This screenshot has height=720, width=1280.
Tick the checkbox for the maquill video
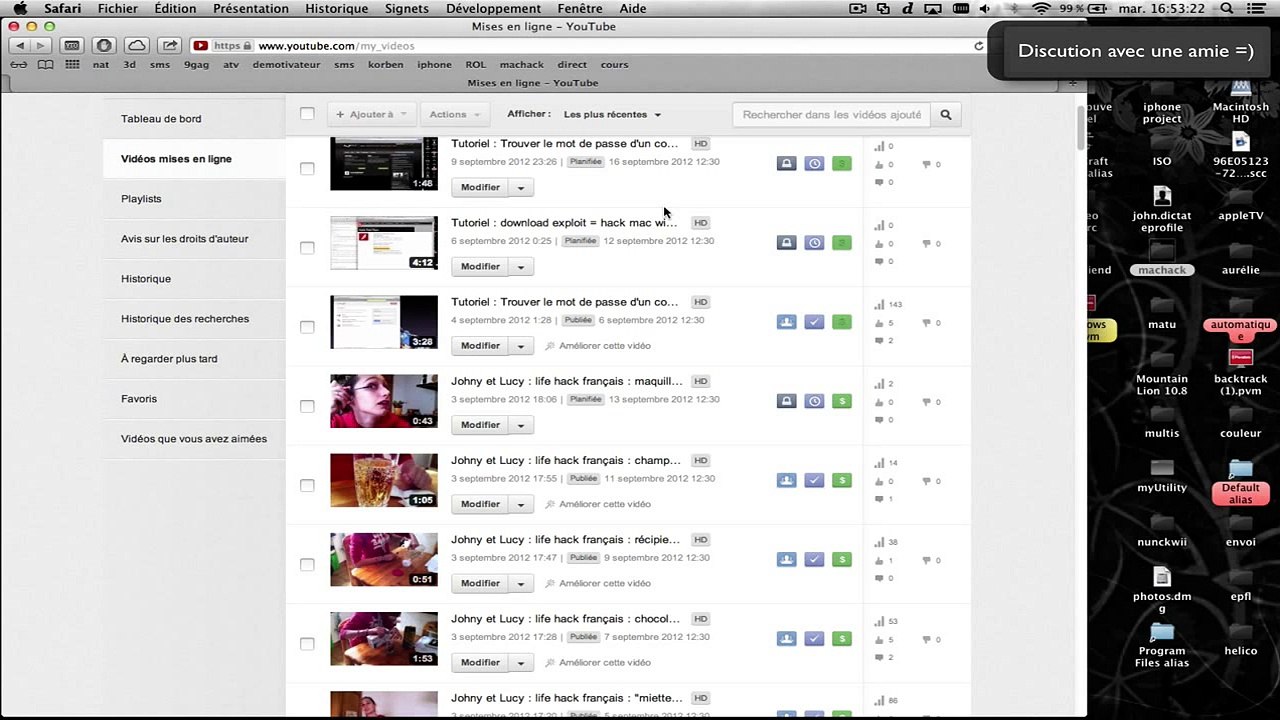coord(307,406)
